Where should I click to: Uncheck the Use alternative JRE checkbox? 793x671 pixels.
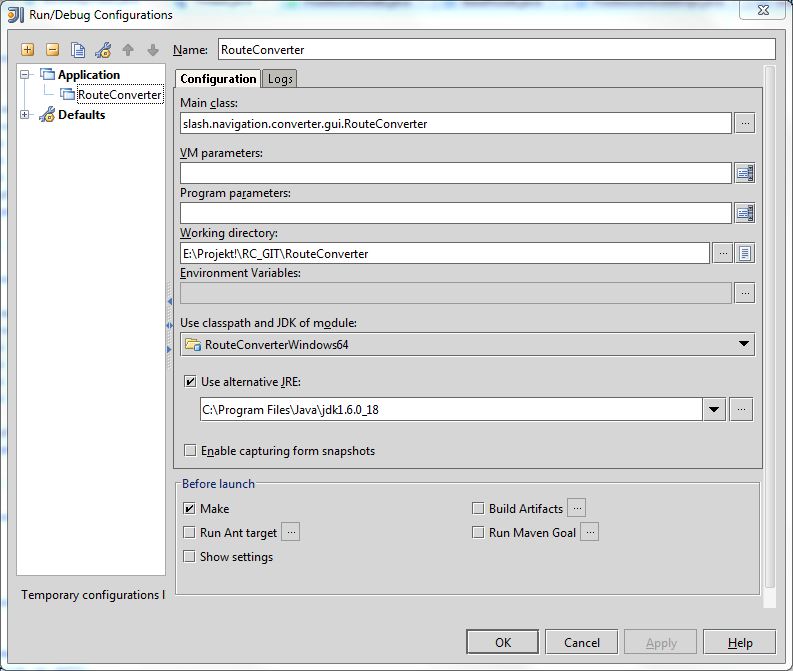191,381
